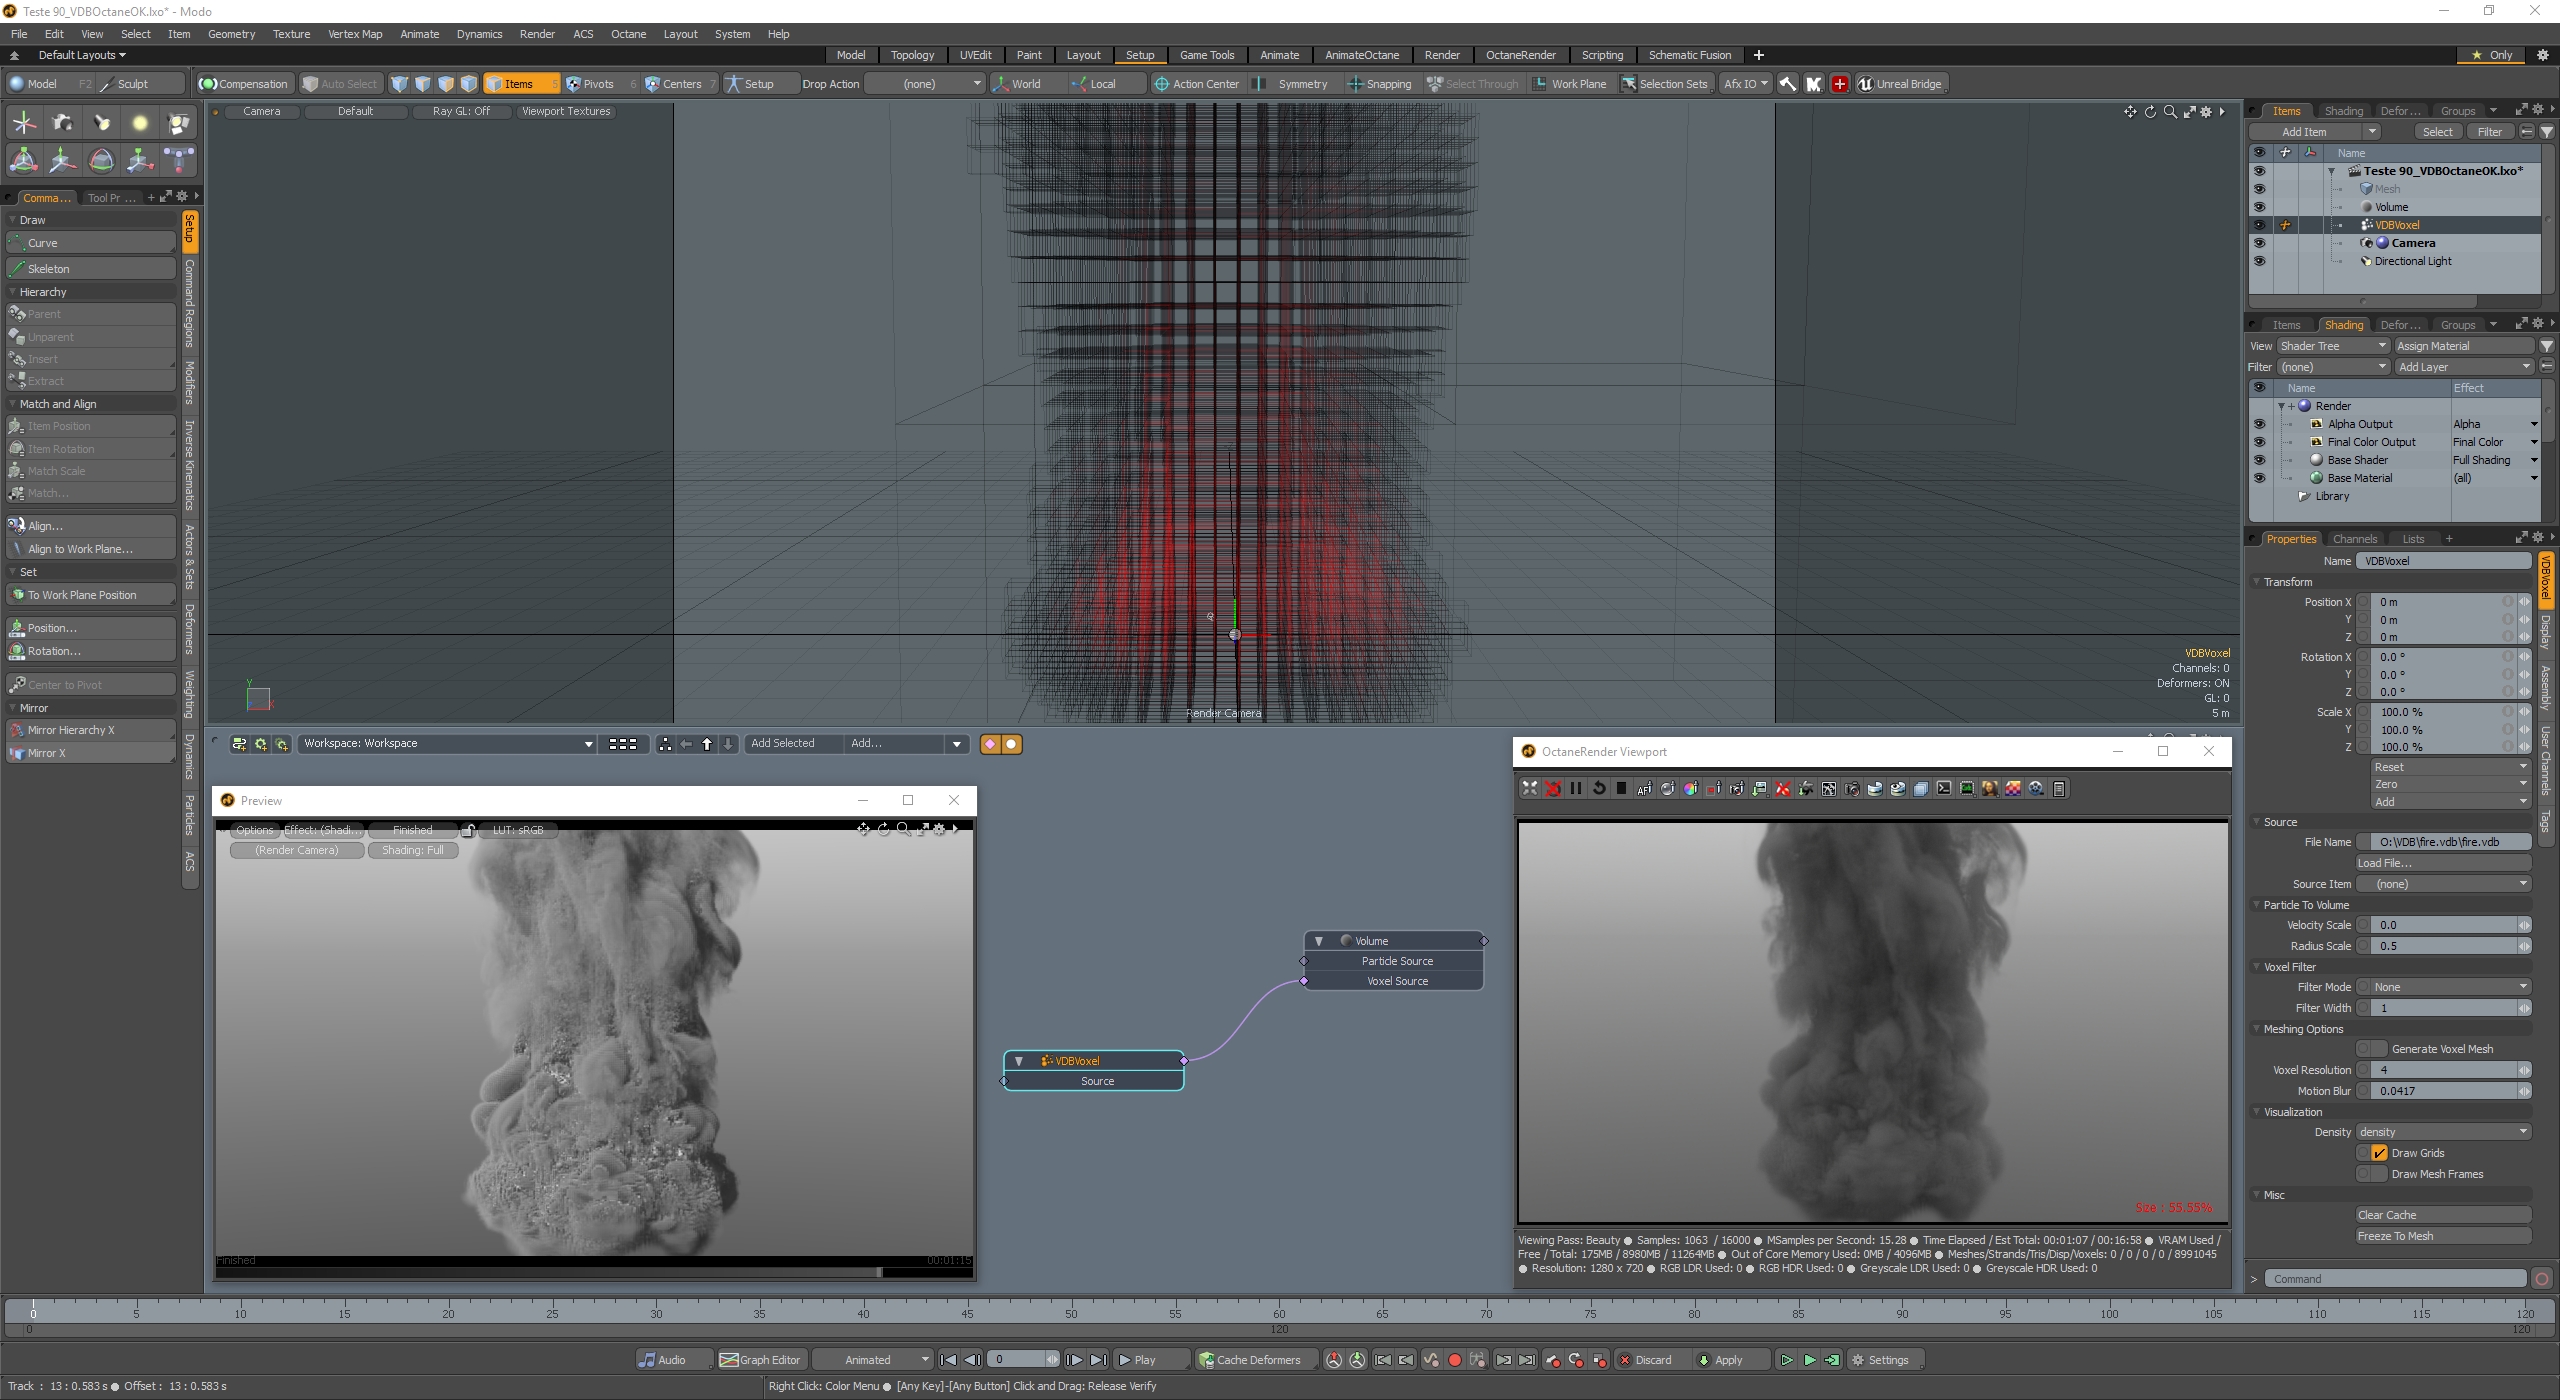The image size is (2560, 1400).
Task: Uncheck Draw Grids checkbox
Action: click(x=2379, y=1153)
